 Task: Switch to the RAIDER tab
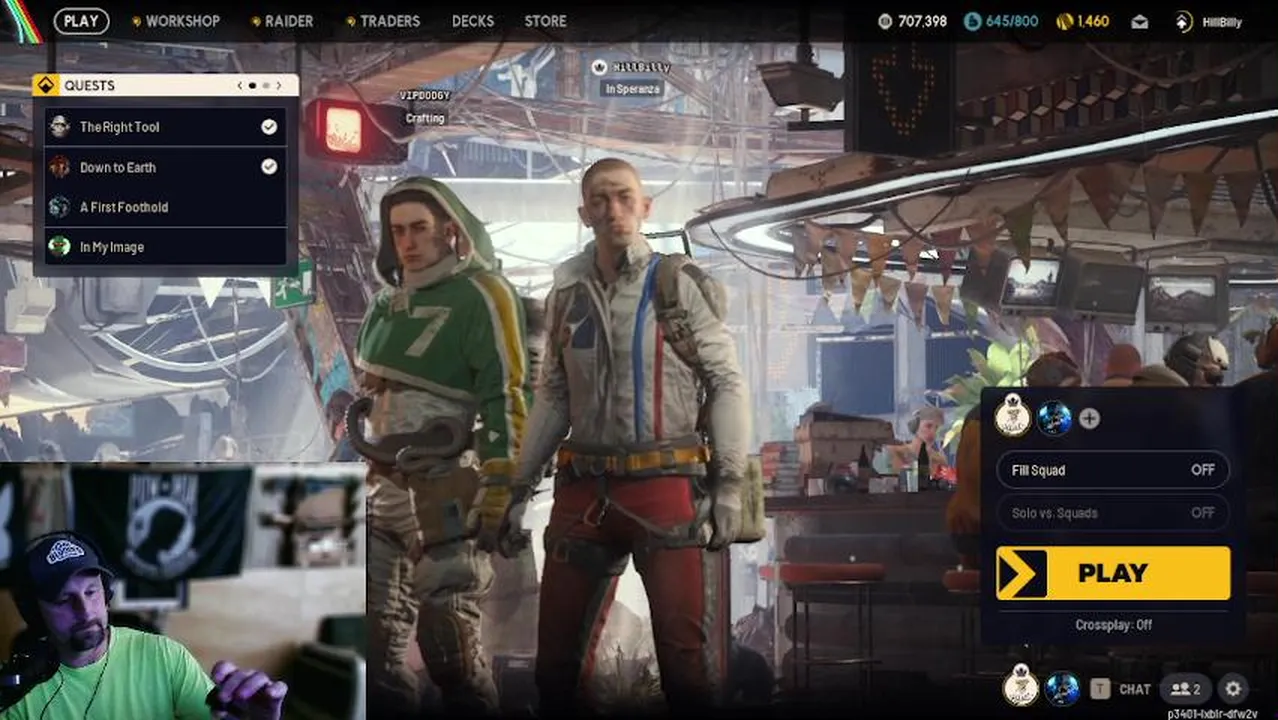tap(282, 21)
